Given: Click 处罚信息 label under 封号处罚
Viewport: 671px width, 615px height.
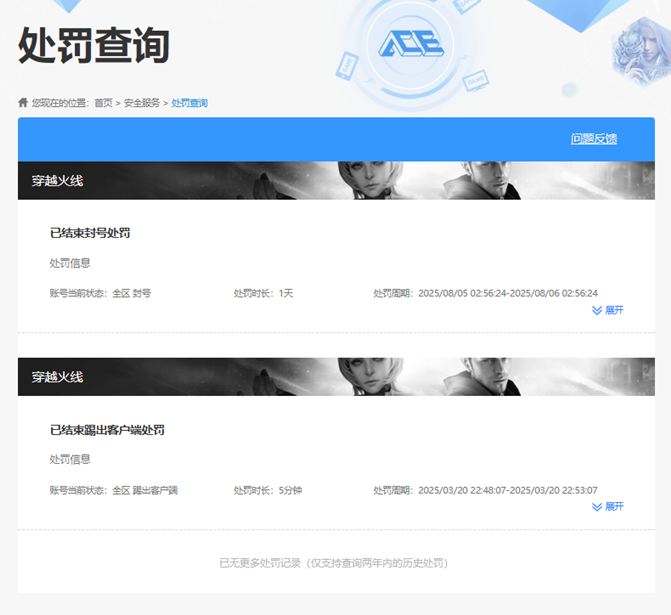Looking at the screenshot, I should point(70,263).
